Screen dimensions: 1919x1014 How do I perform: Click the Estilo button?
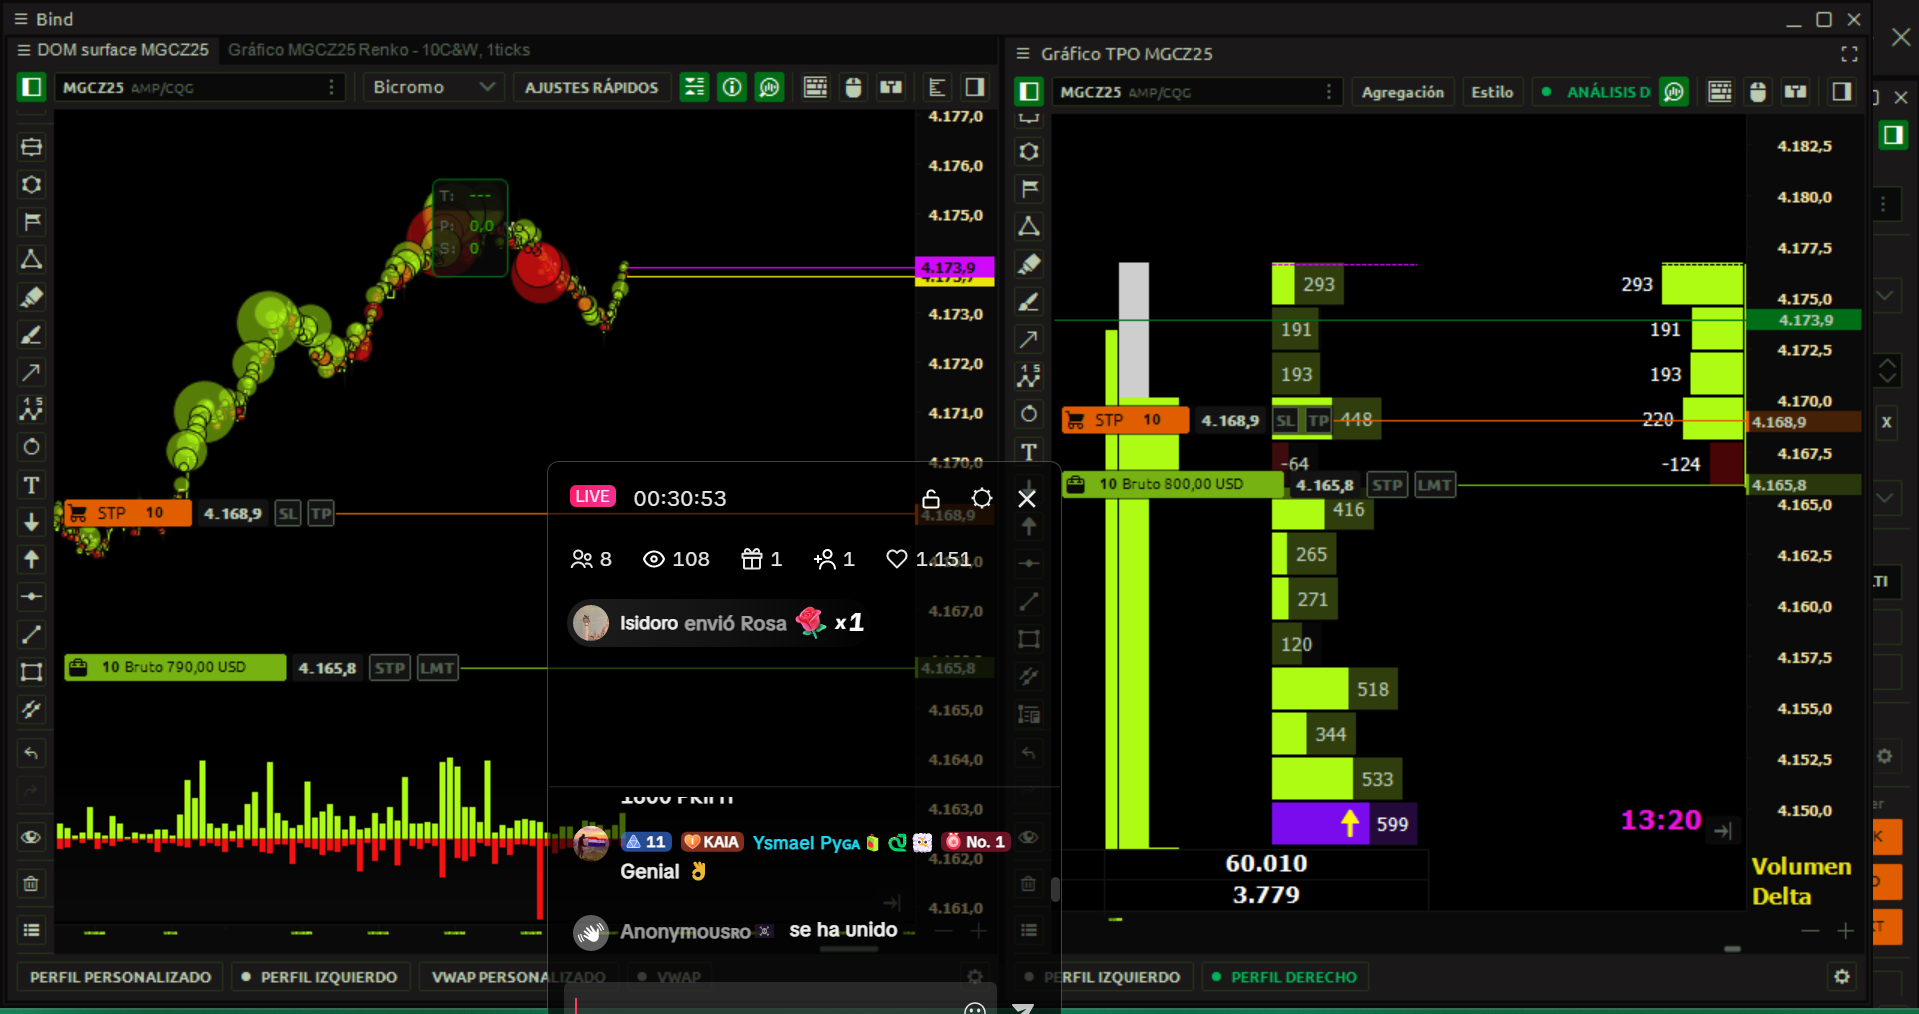pos(1491,92)
